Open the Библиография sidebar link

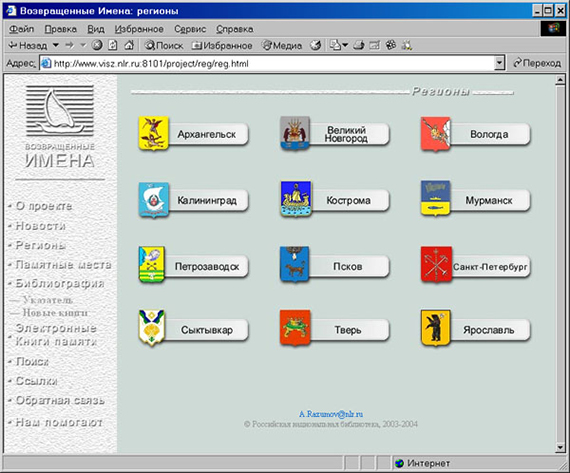[x=60, y=283]
